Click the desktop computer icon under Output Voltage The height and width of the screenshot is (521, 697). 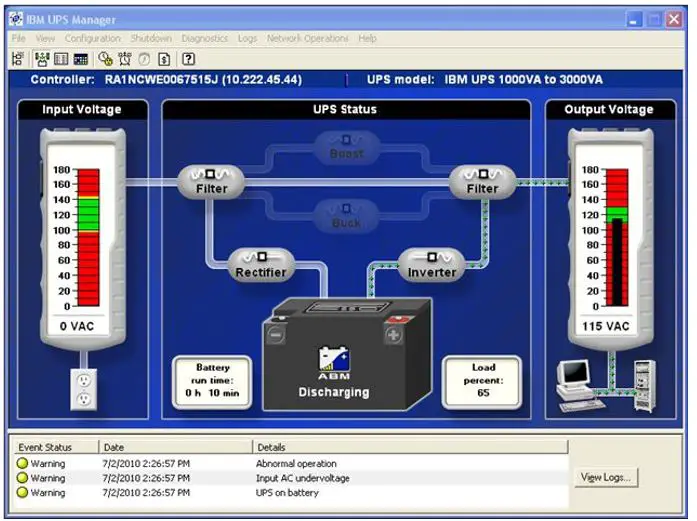pos(579,385)
